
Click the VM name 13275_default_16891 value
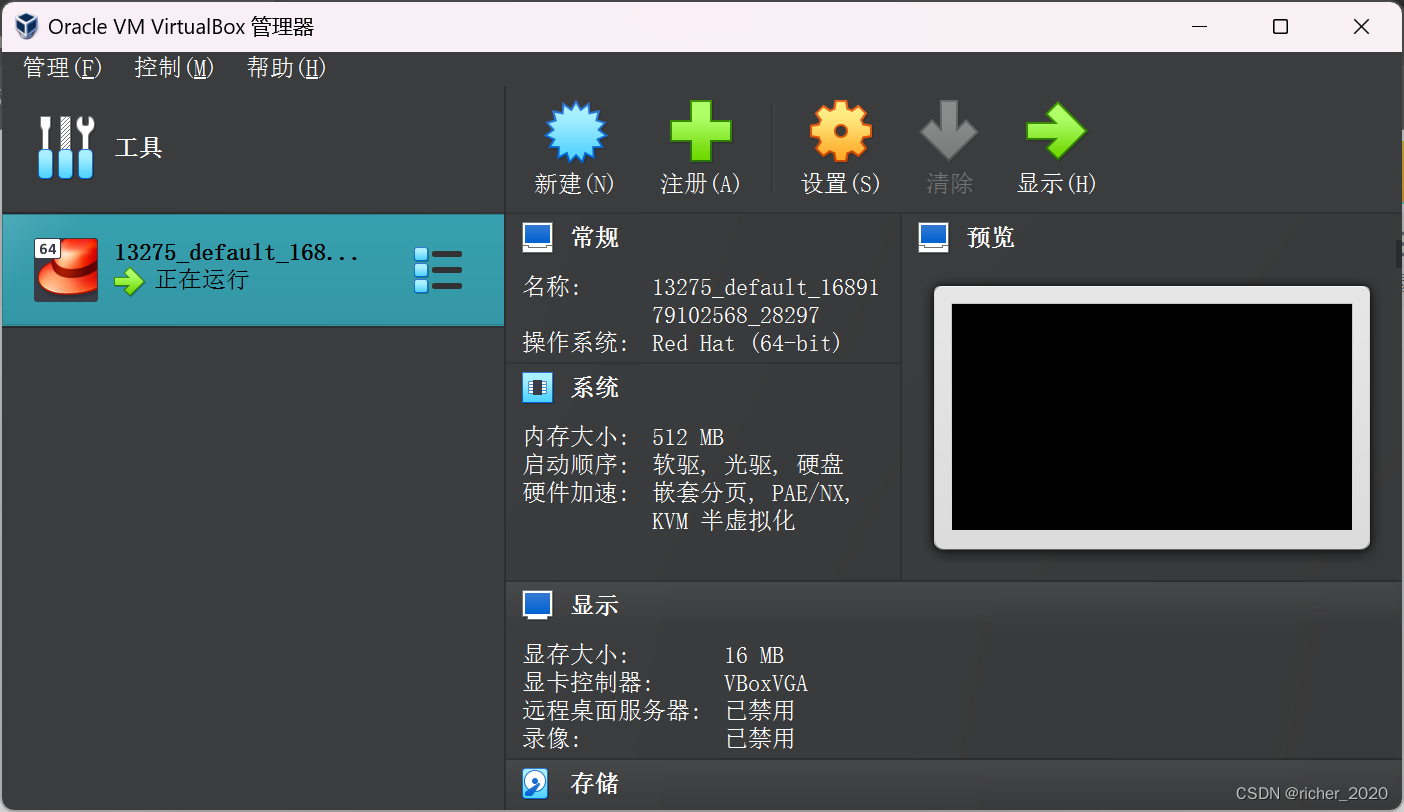coord(765,301)
